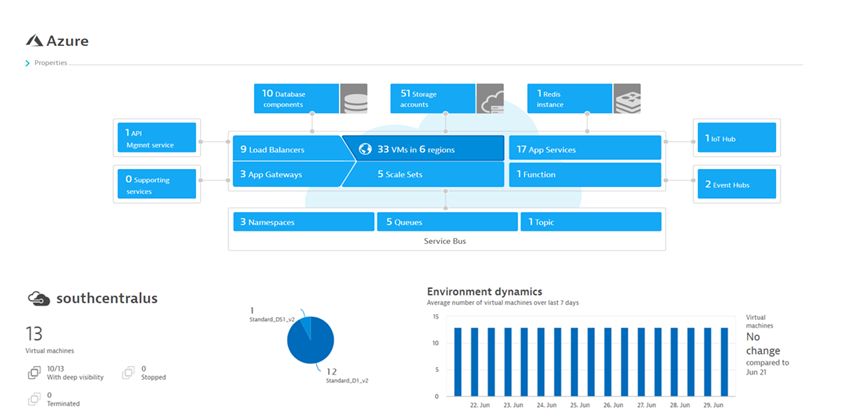Image resolution: width=861 pixels, height=411 pixels.
Task: Click the Properties label
Action: click(x=51, y=63)
